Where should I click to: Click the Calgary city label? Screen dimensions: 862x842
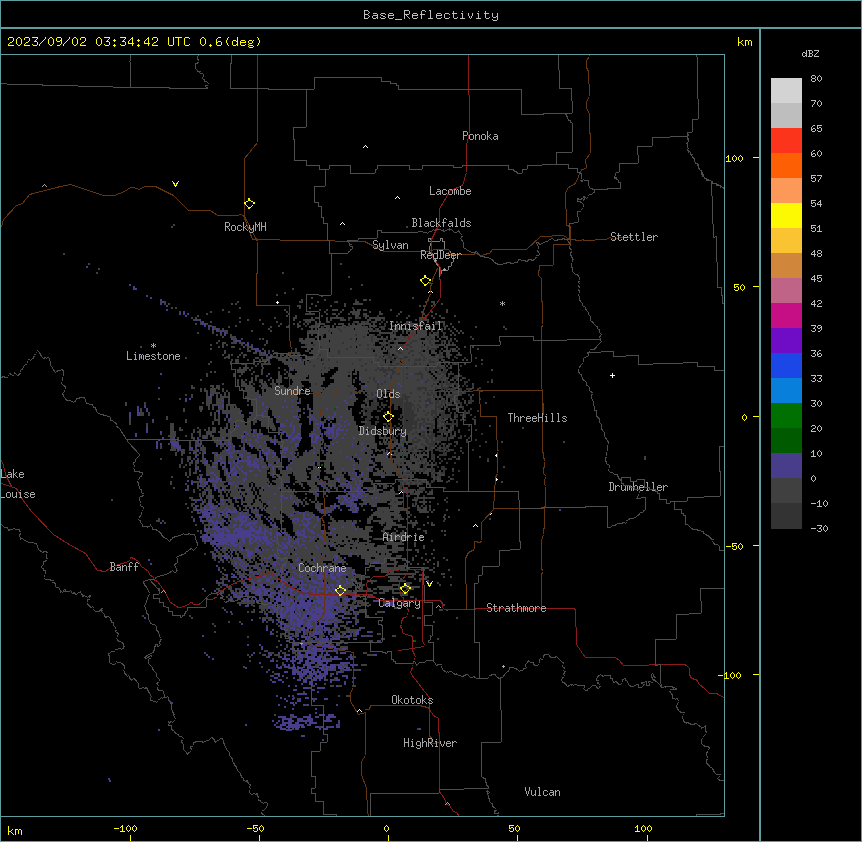click(x=399, y=603)
